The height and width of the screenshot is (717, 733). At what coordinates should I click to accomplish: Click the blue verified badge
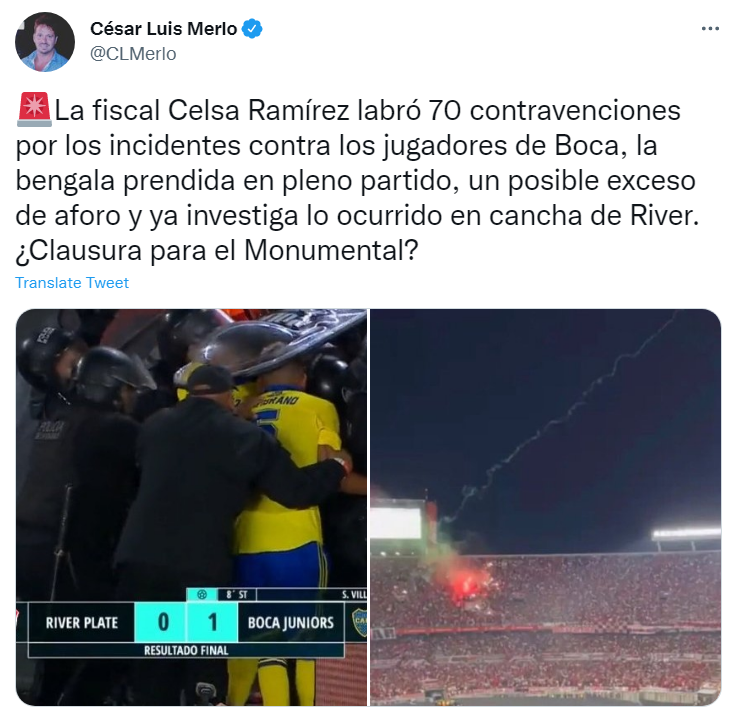point(252,29)
